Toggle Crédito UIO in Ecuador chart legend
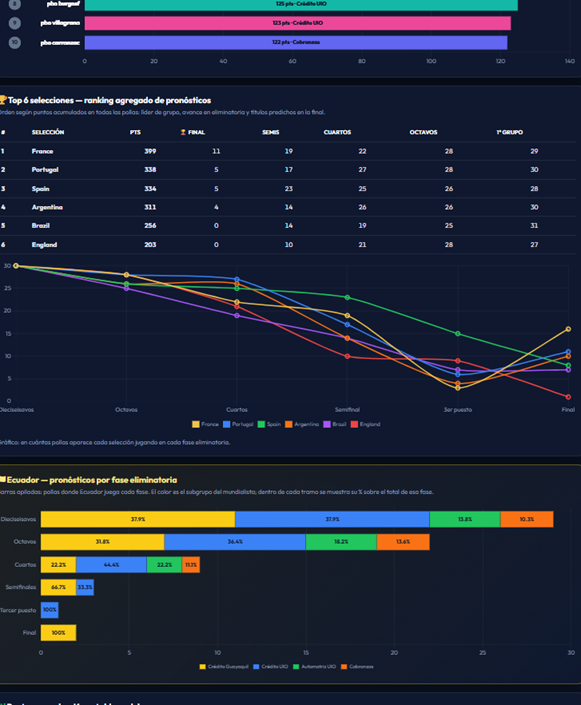Screen dimensions: 581x705 (x=270, y=666)
